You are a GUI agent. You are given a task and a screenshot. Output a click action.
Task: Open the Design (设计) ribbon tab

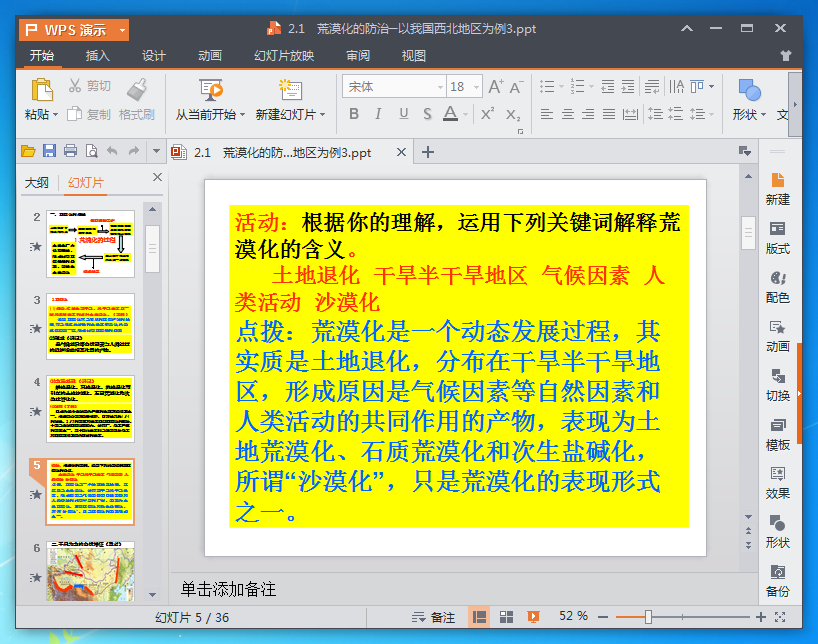tap(153, 55)
